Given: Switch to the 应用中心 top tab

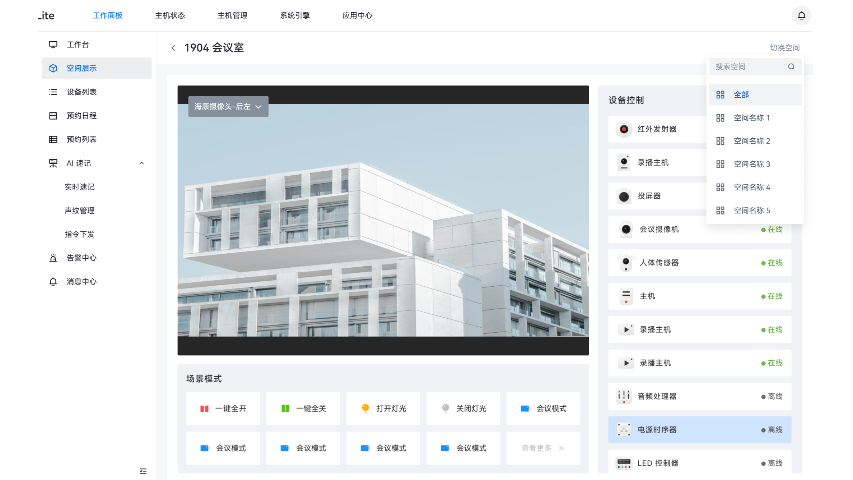Looking at the screenshot, I should 357,15.
